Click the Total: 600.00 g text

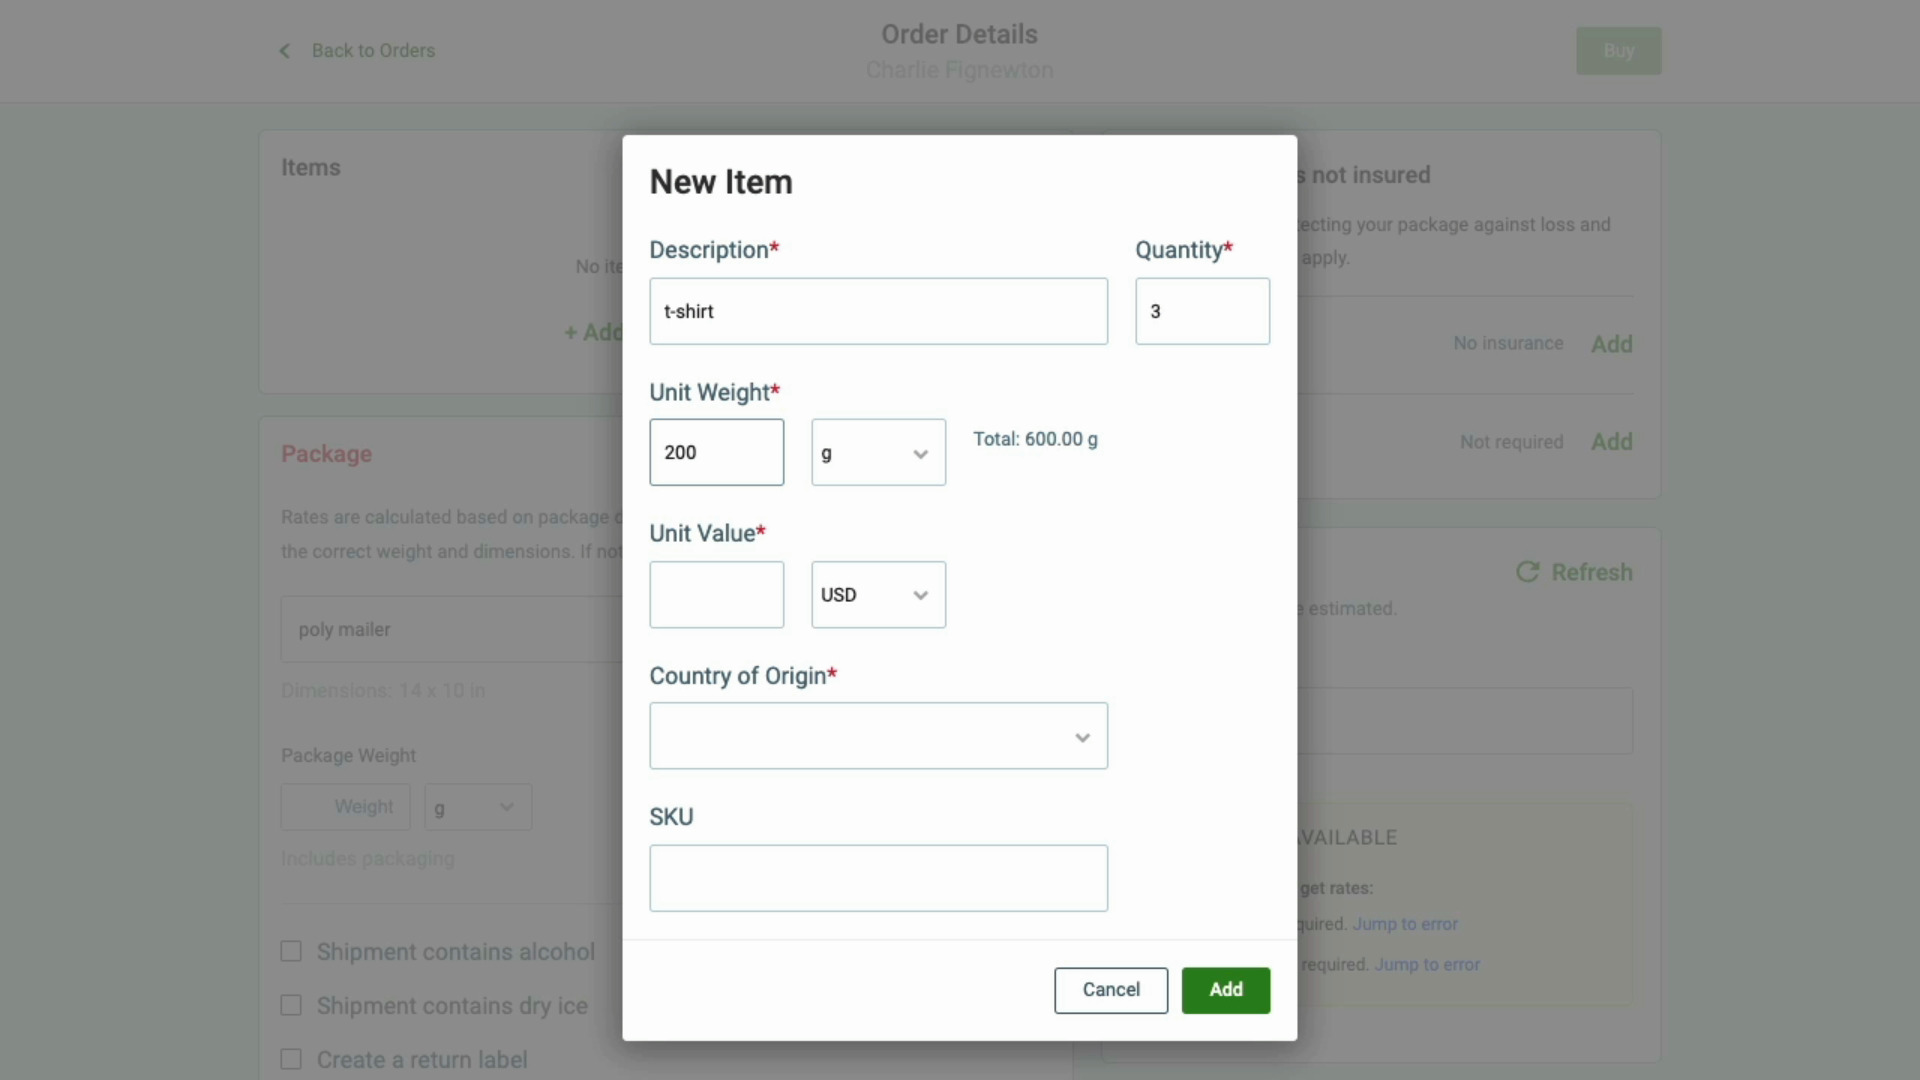coord(1035,439)
